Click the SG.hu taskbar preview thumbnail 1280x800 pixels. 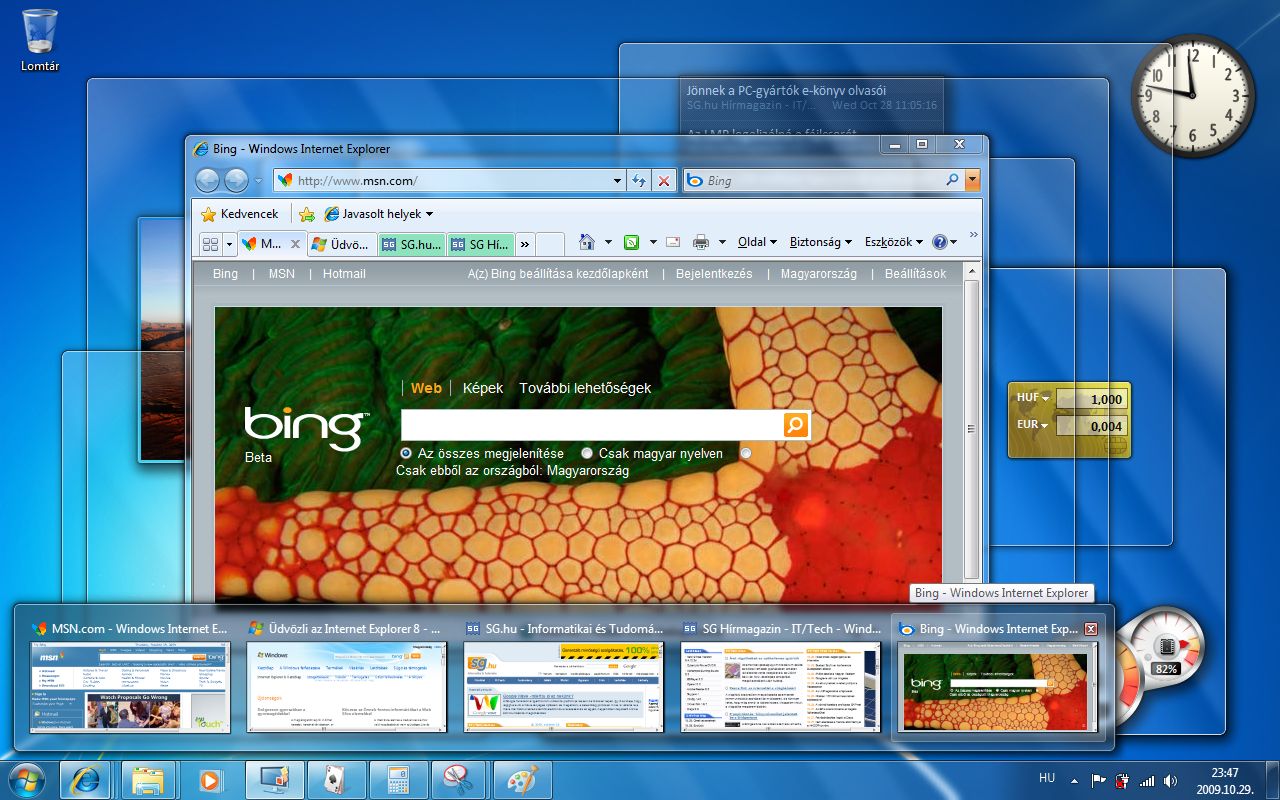point(563,686)
